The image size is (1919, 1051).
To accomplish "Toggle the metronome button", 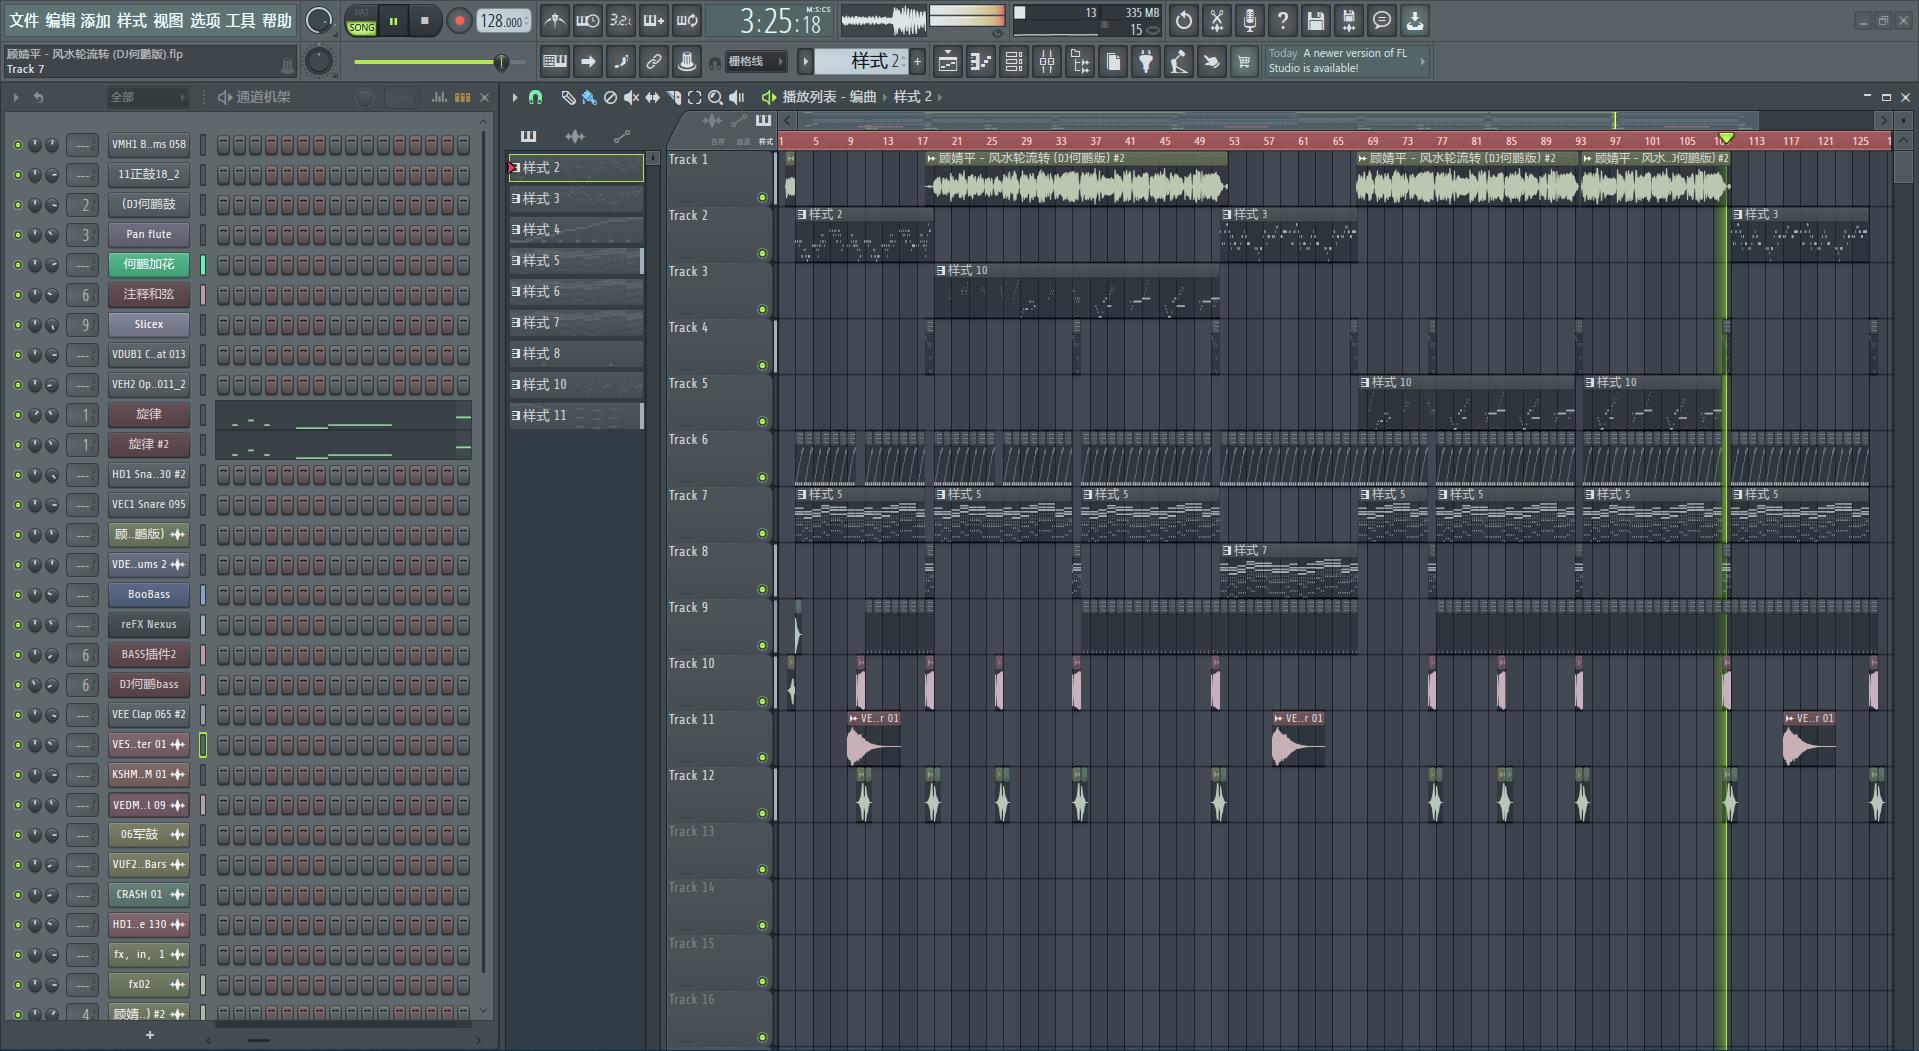I will click(x=554, y=20).
